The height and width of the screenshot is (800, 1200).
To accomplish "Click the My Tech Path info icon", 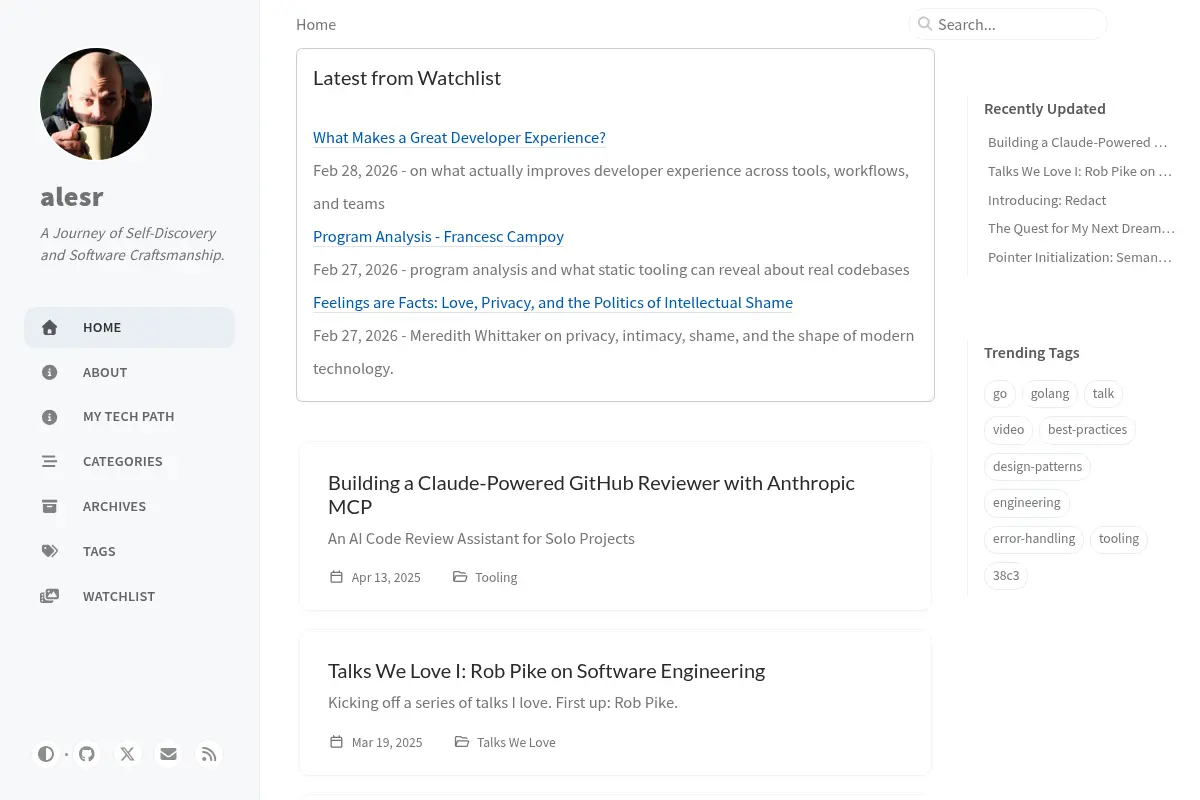I will 49,417.
